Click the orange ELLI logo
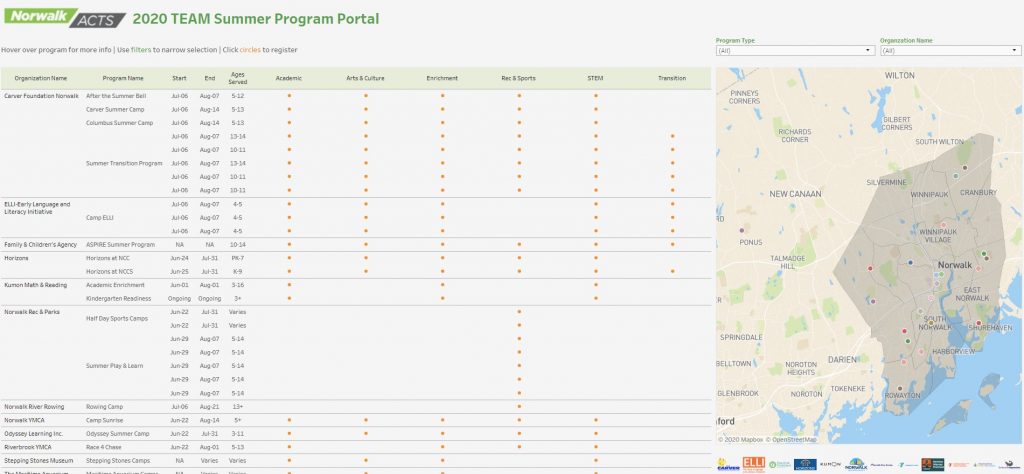The height and width of the screenshot is (474, 1024). (754, 464)
